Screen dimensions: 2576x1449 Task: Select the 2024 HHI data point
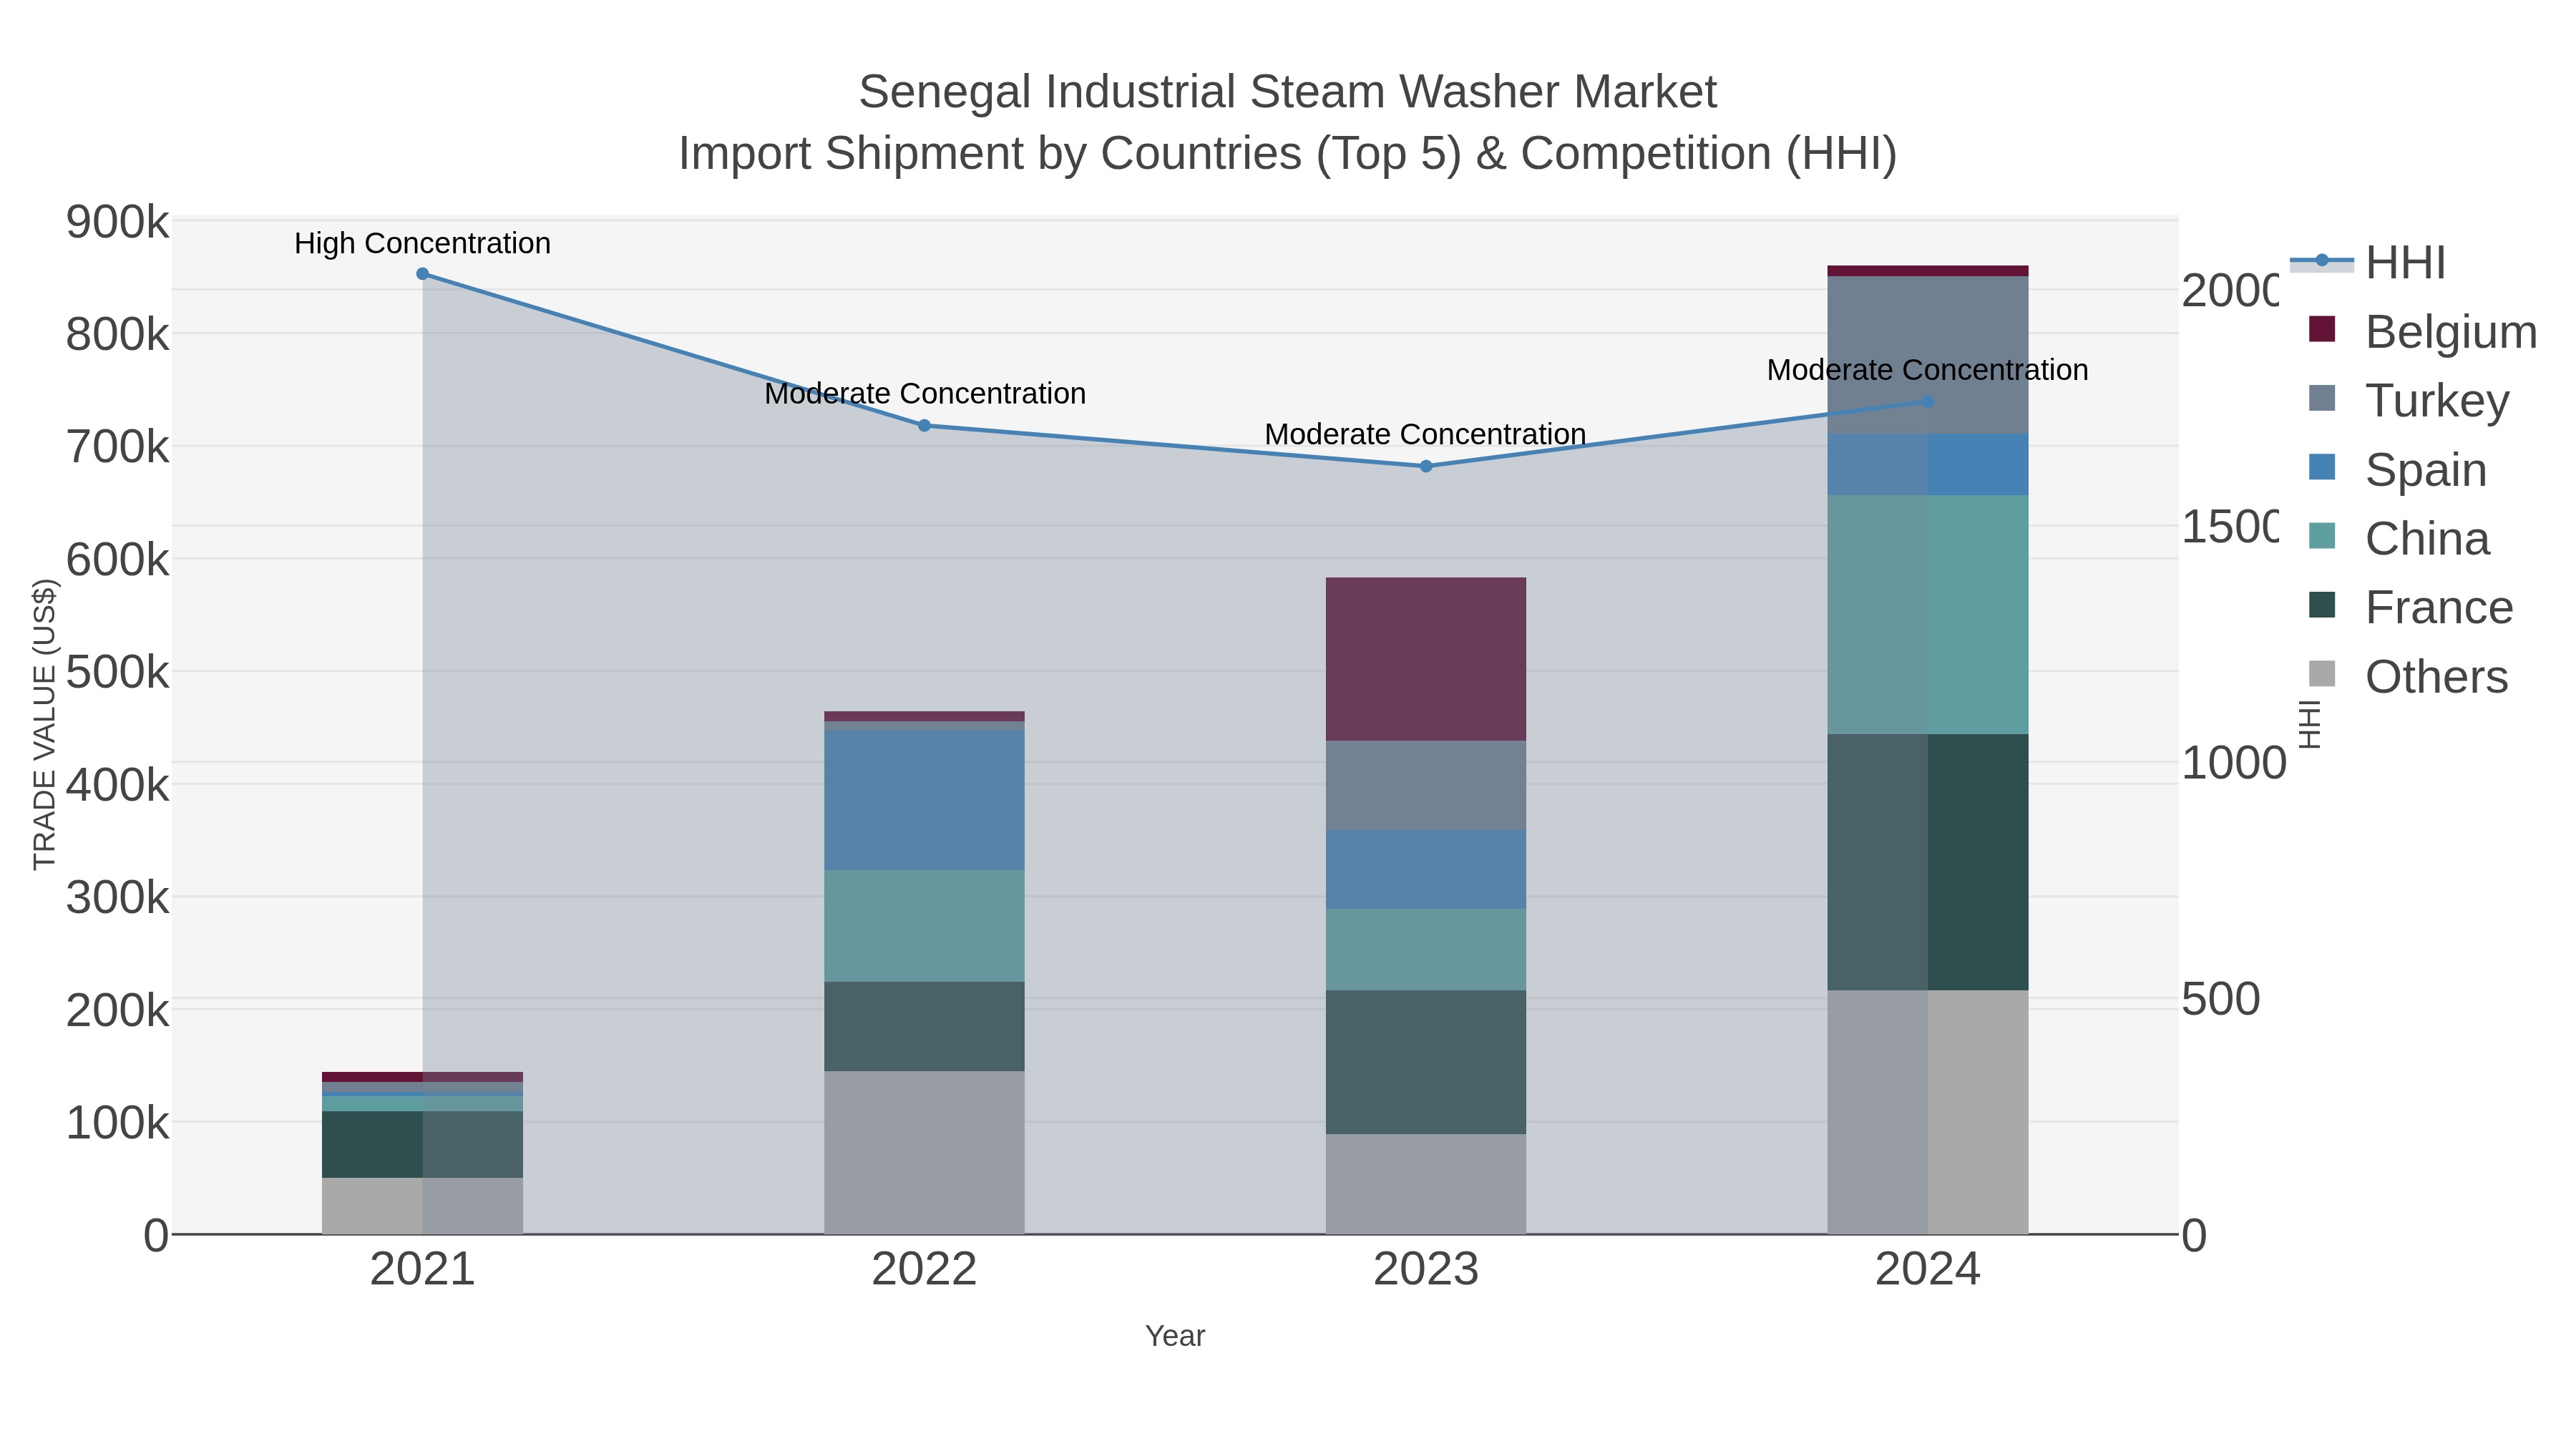(1928, 402)
